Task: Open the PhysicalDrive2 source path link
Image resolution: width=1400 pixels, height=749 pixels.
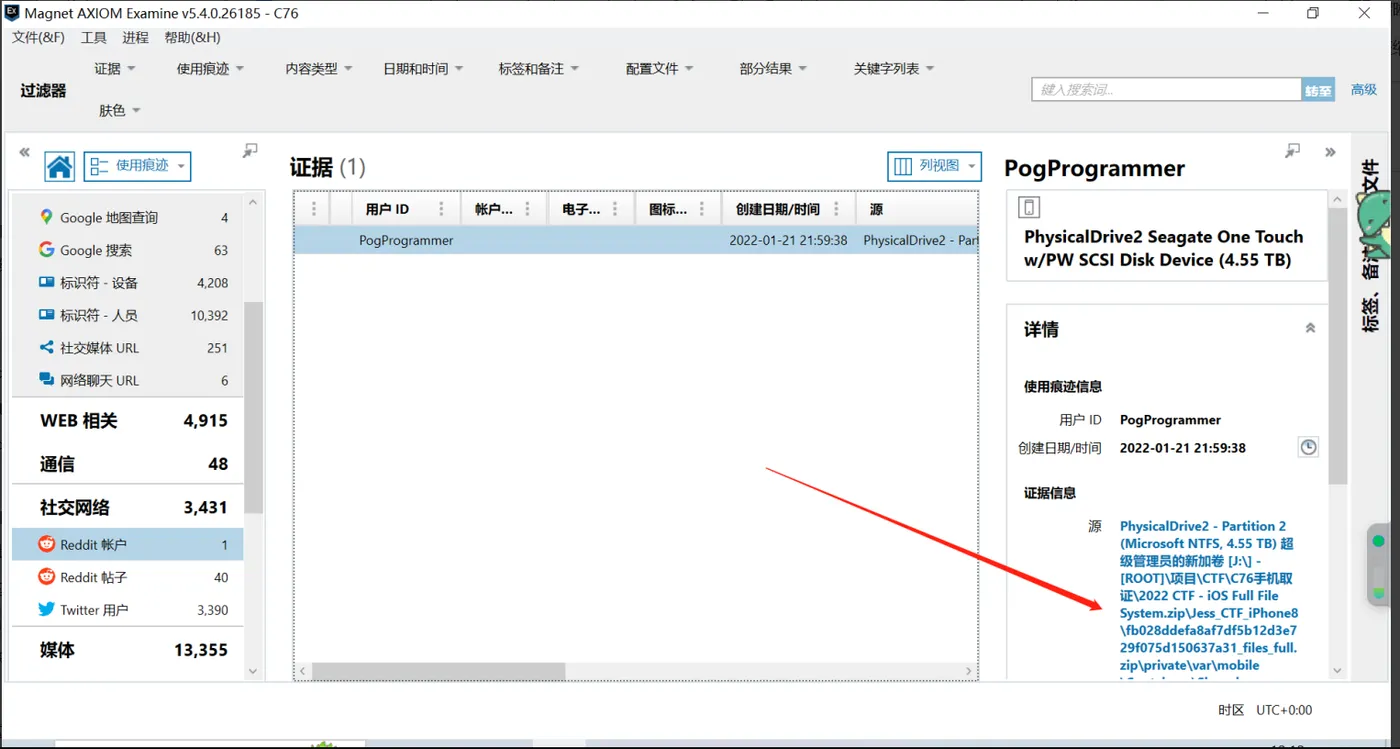Action: click(x=1209, y=600)
